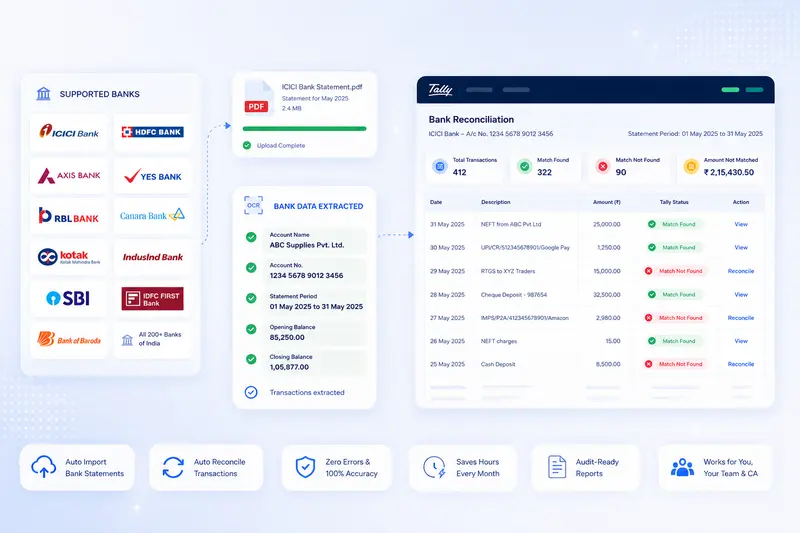
Task: Click the first green pill in Tally header
Action: (x=730, y=90)
